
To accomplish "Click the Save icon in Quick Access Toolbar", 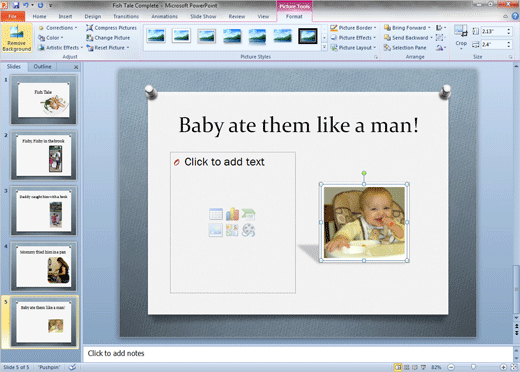I will [x=16, y=5].
